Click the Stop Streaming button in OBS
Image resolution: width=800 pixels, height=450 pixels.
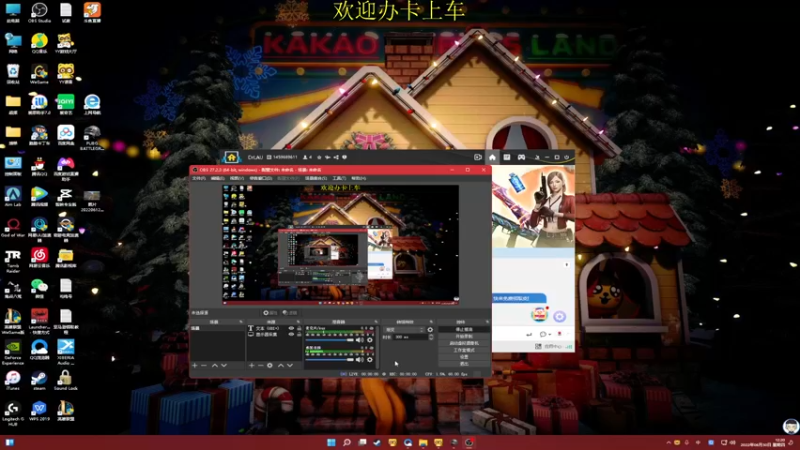point(464,330)
